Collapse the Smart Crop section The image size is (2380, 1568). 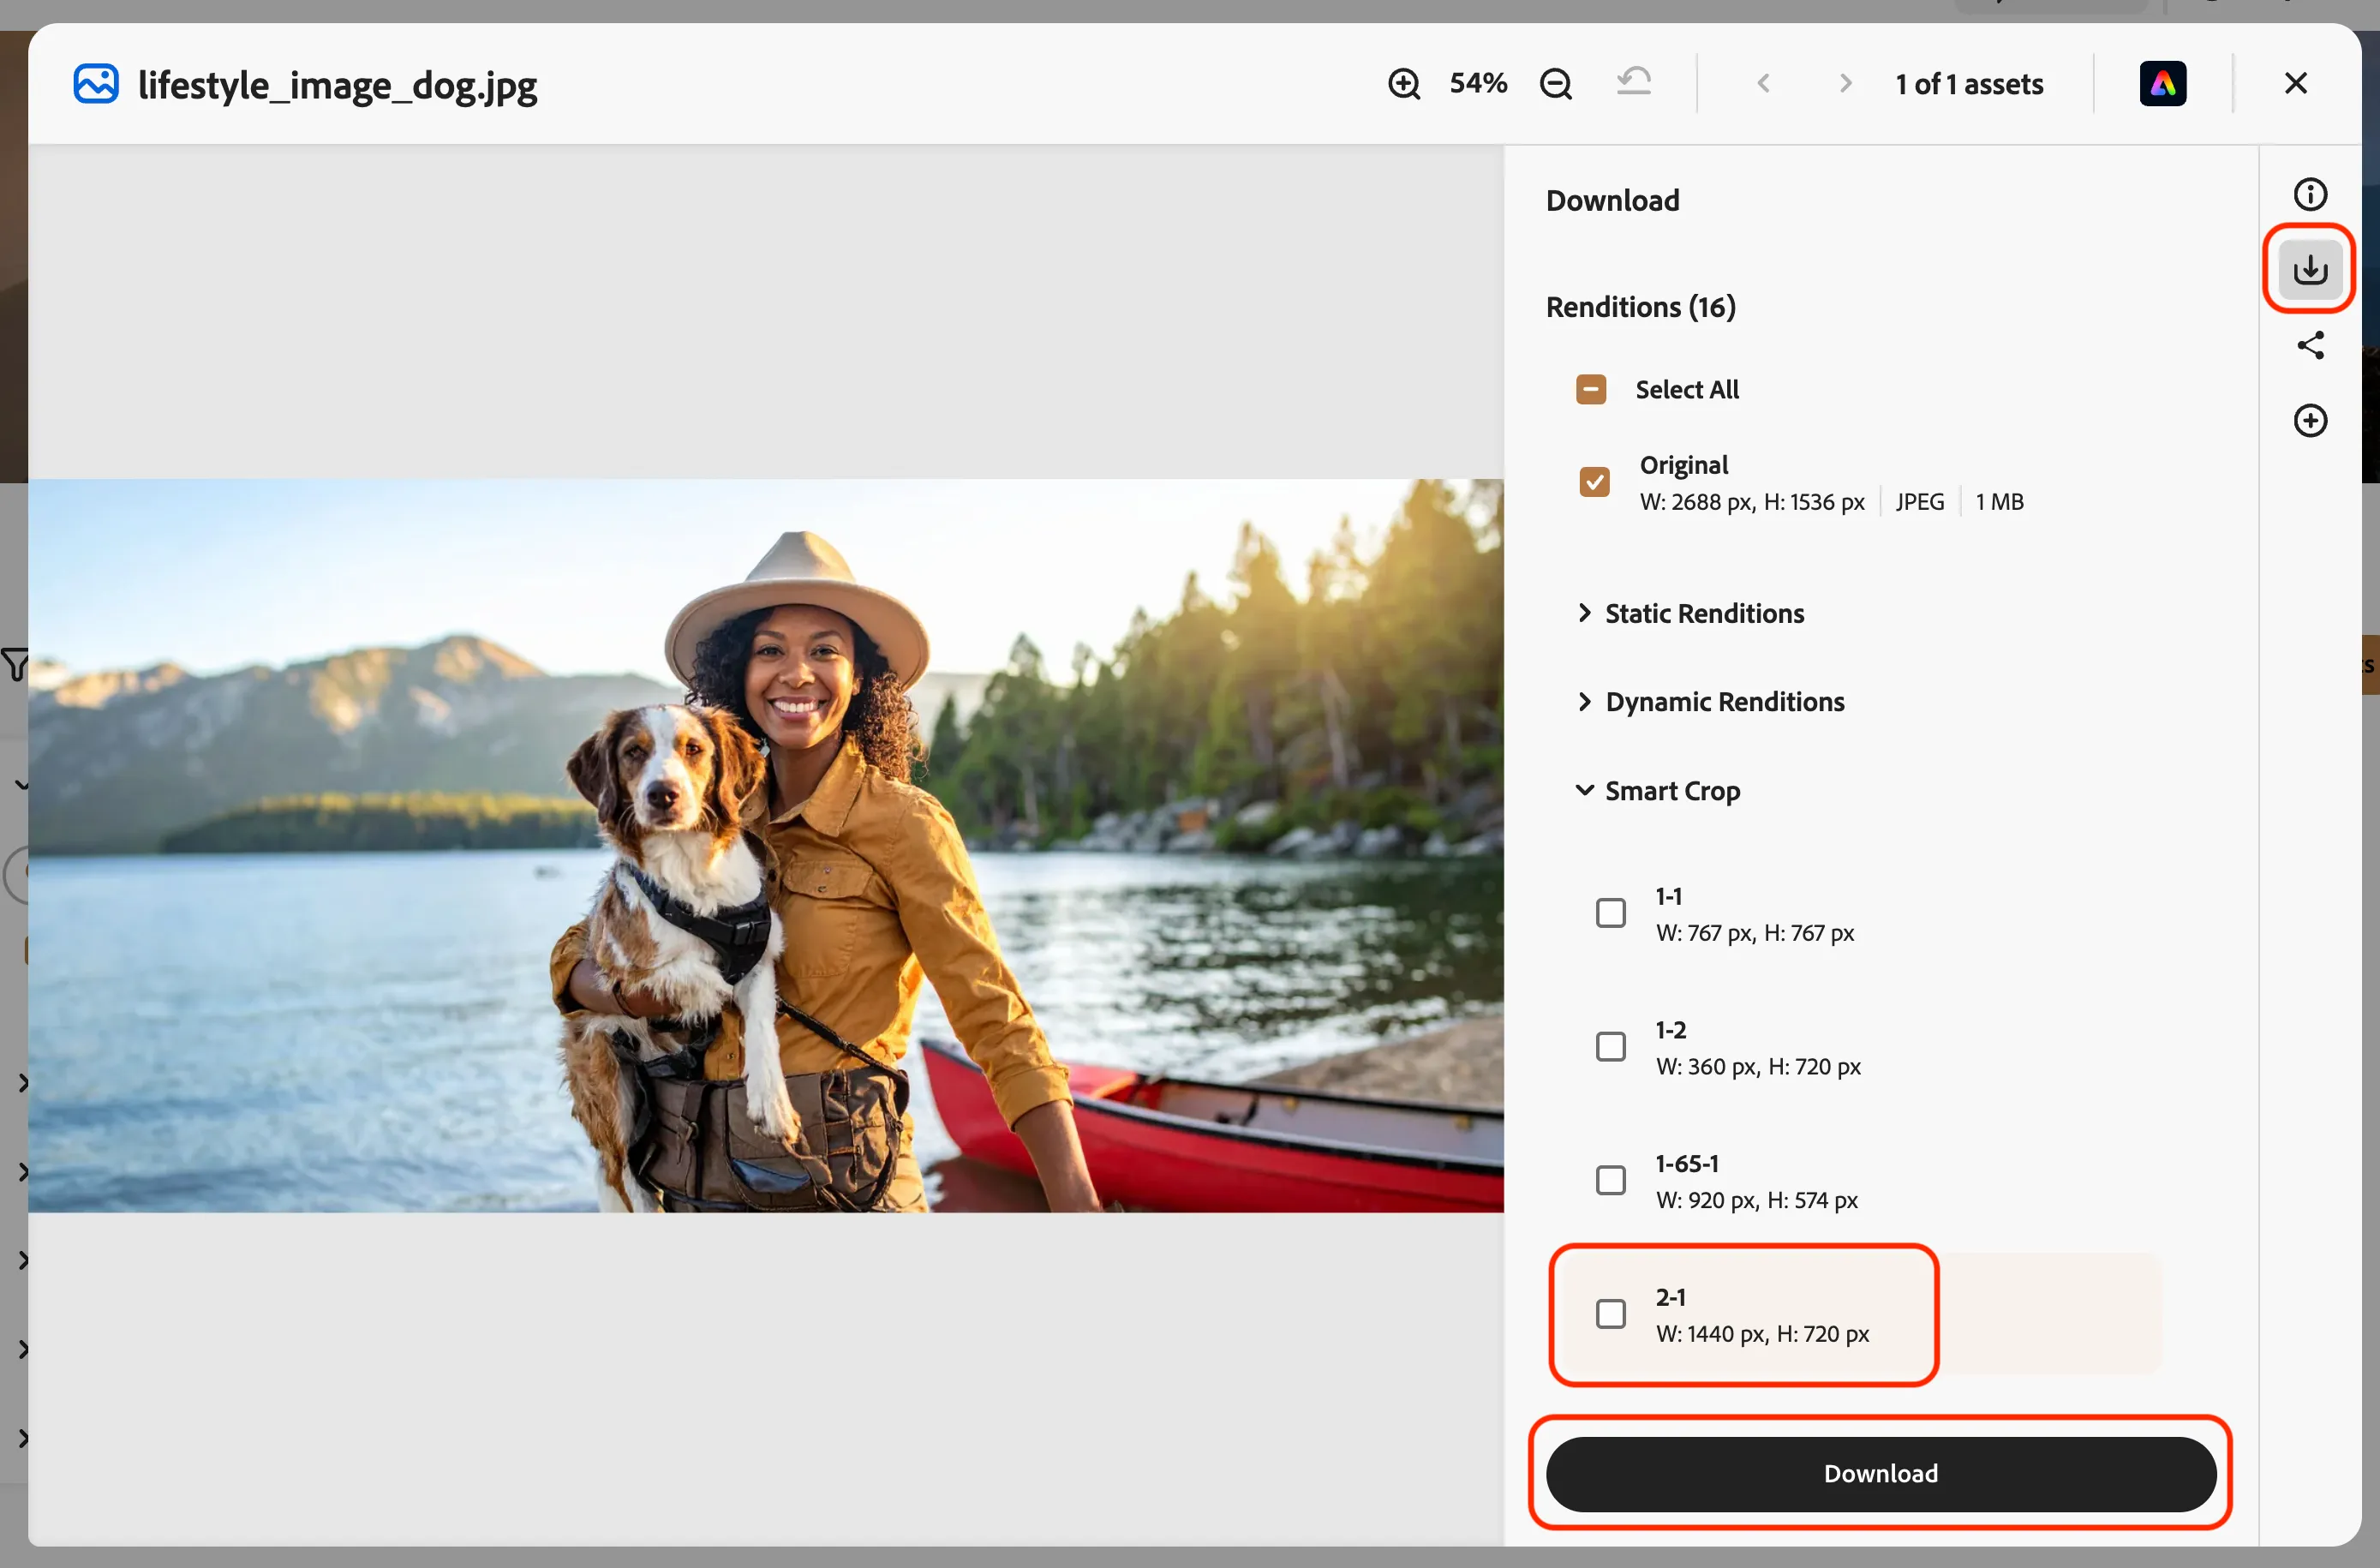pos(1658,791)
